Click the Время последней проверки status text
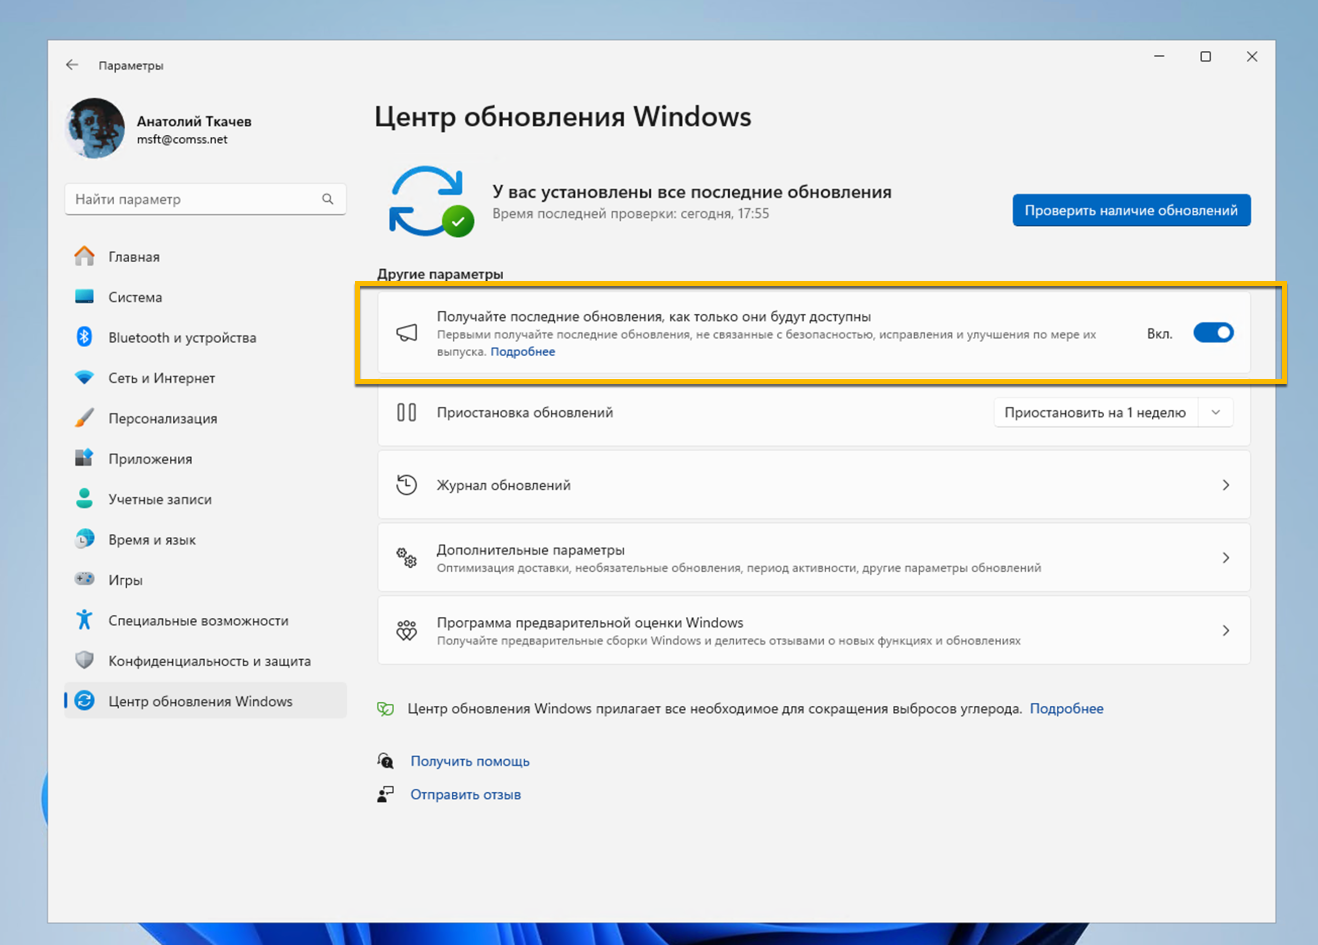This screenshot has height=945, width=1318. coord(631,214)
